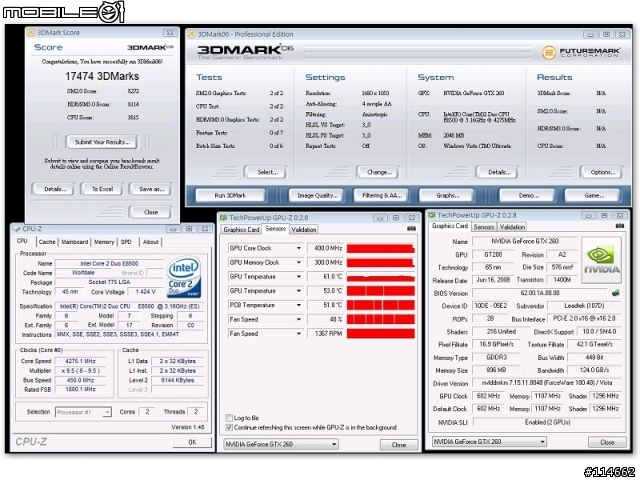Open the Fan Speed percent dropdown
Viewport: 640px width, 480px height.
pyautogui.click(x=298, y=320)
